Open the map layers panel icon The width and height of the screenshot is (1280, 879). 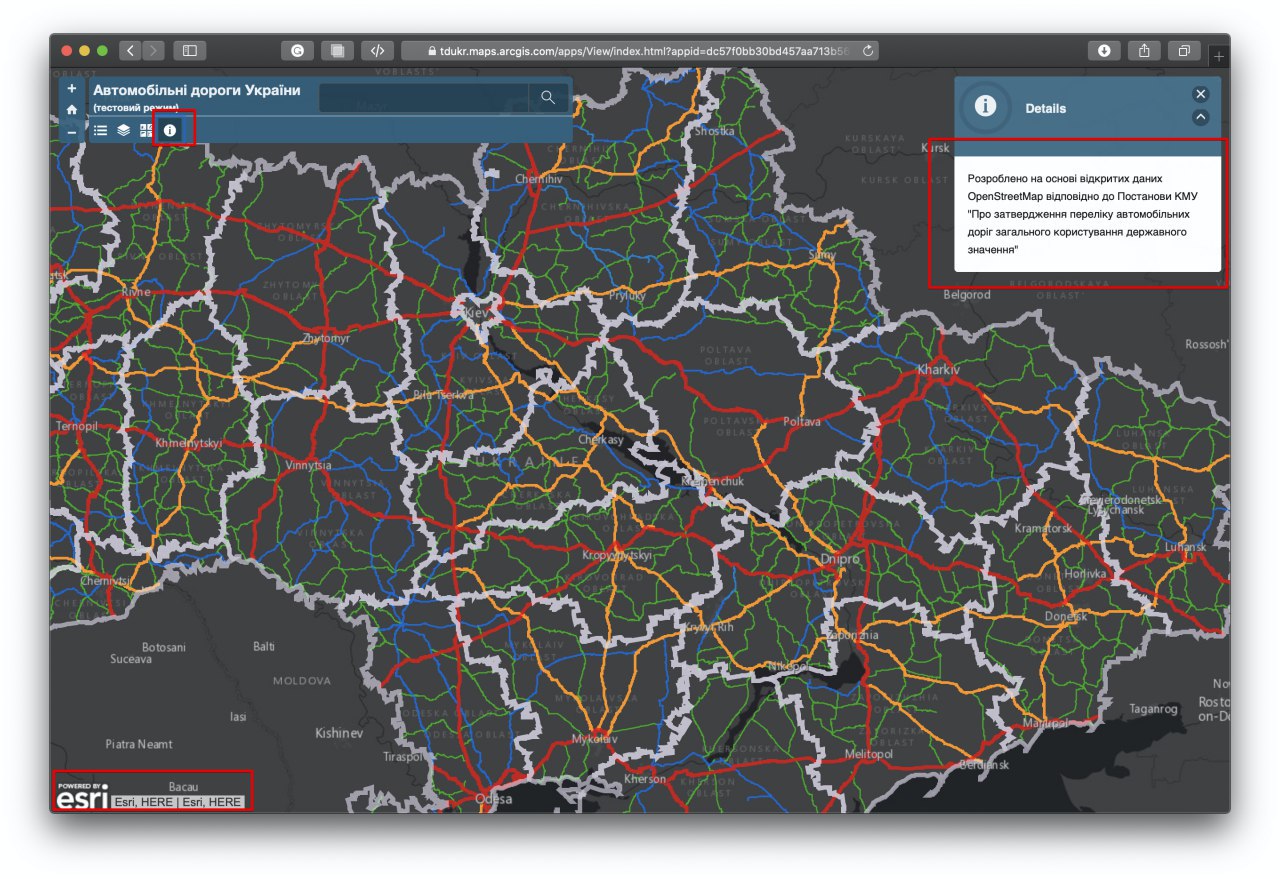(x=123, y=130)
